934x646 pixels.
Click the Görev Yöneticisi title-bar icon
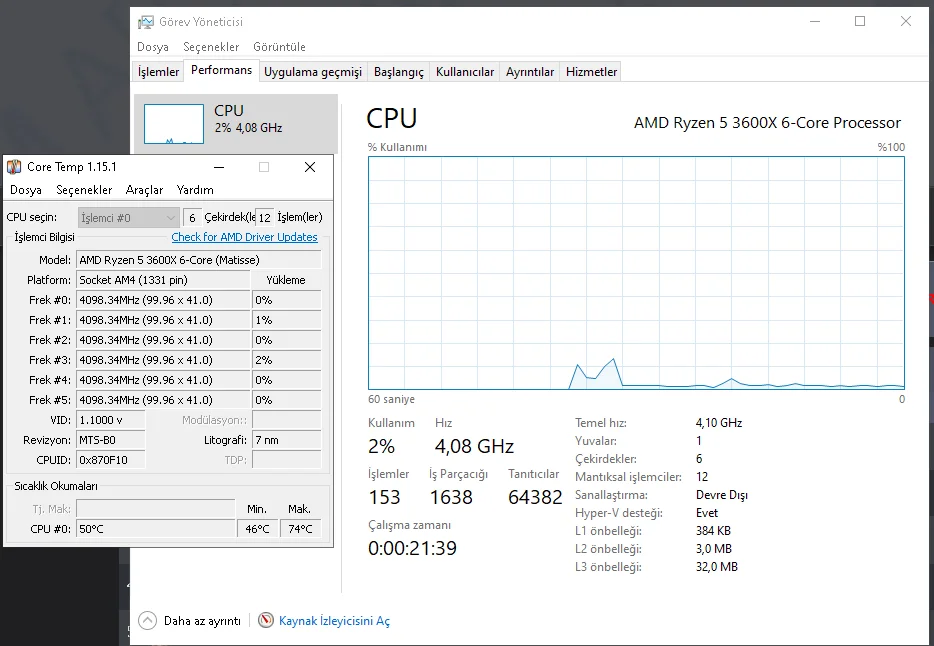click(145, 22)
